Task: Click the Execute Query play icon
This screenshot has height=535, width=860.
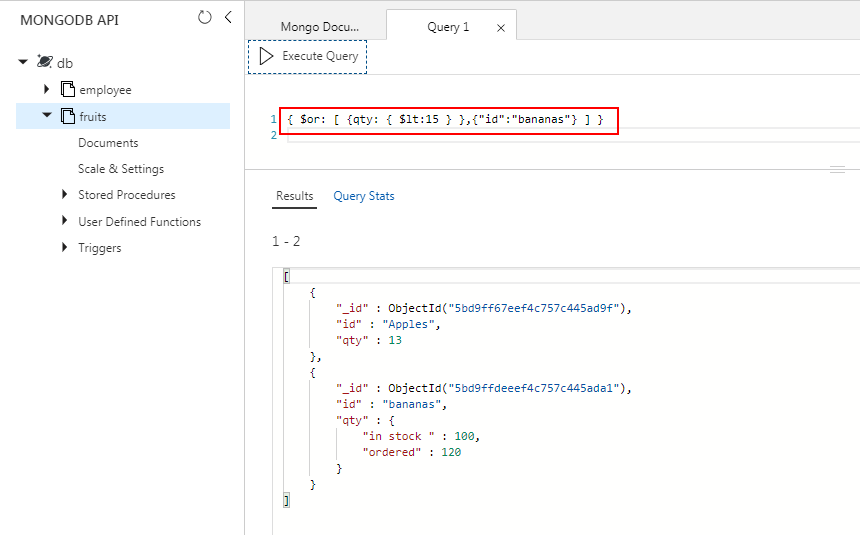Action: (x=266, y=56)
